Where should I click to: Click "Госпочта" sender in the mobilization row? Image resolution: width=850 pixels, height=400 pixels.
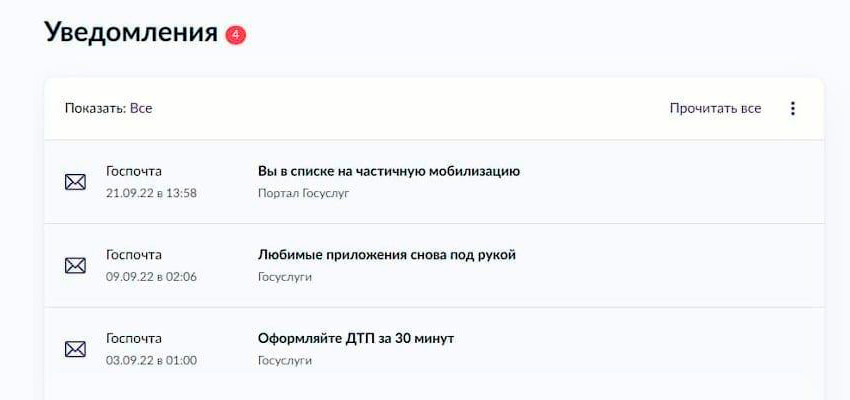click(134, 171)
